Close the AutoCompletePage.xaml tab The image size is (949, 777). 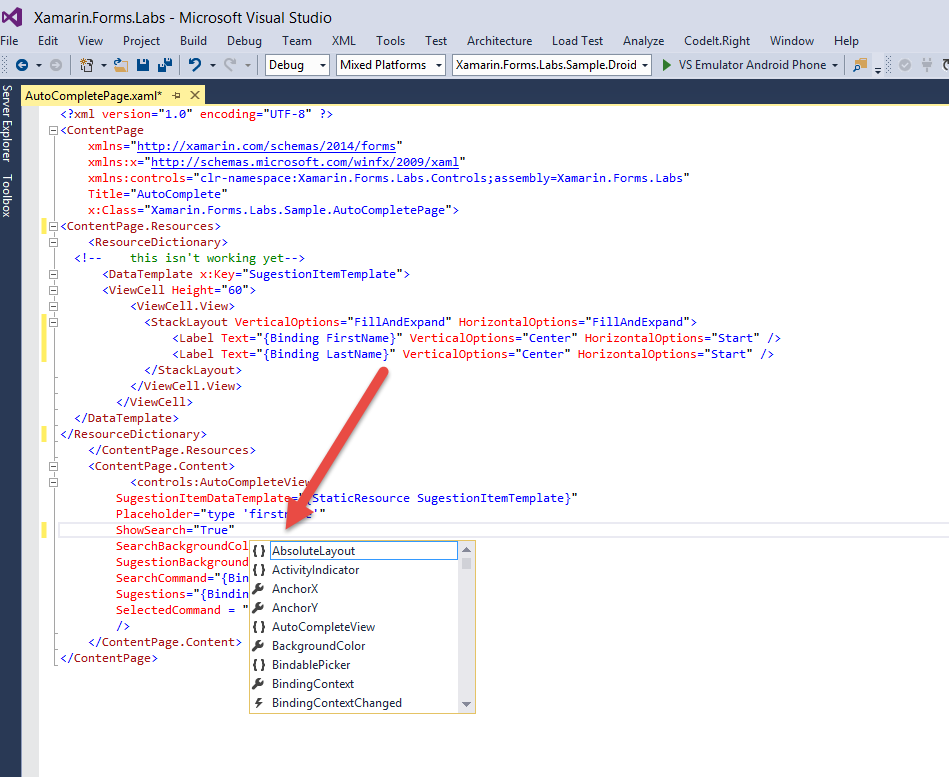pos(195,95)
